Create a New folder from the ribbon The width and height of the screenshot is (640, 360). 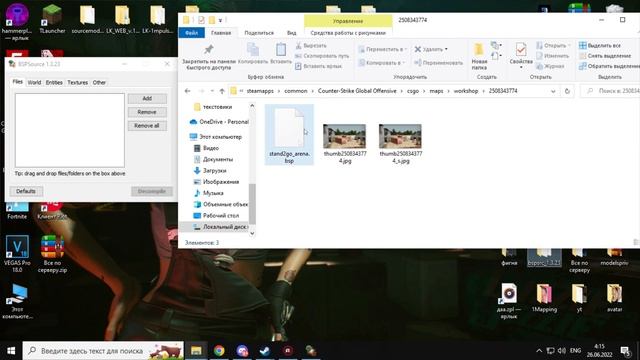click(479, 57)
